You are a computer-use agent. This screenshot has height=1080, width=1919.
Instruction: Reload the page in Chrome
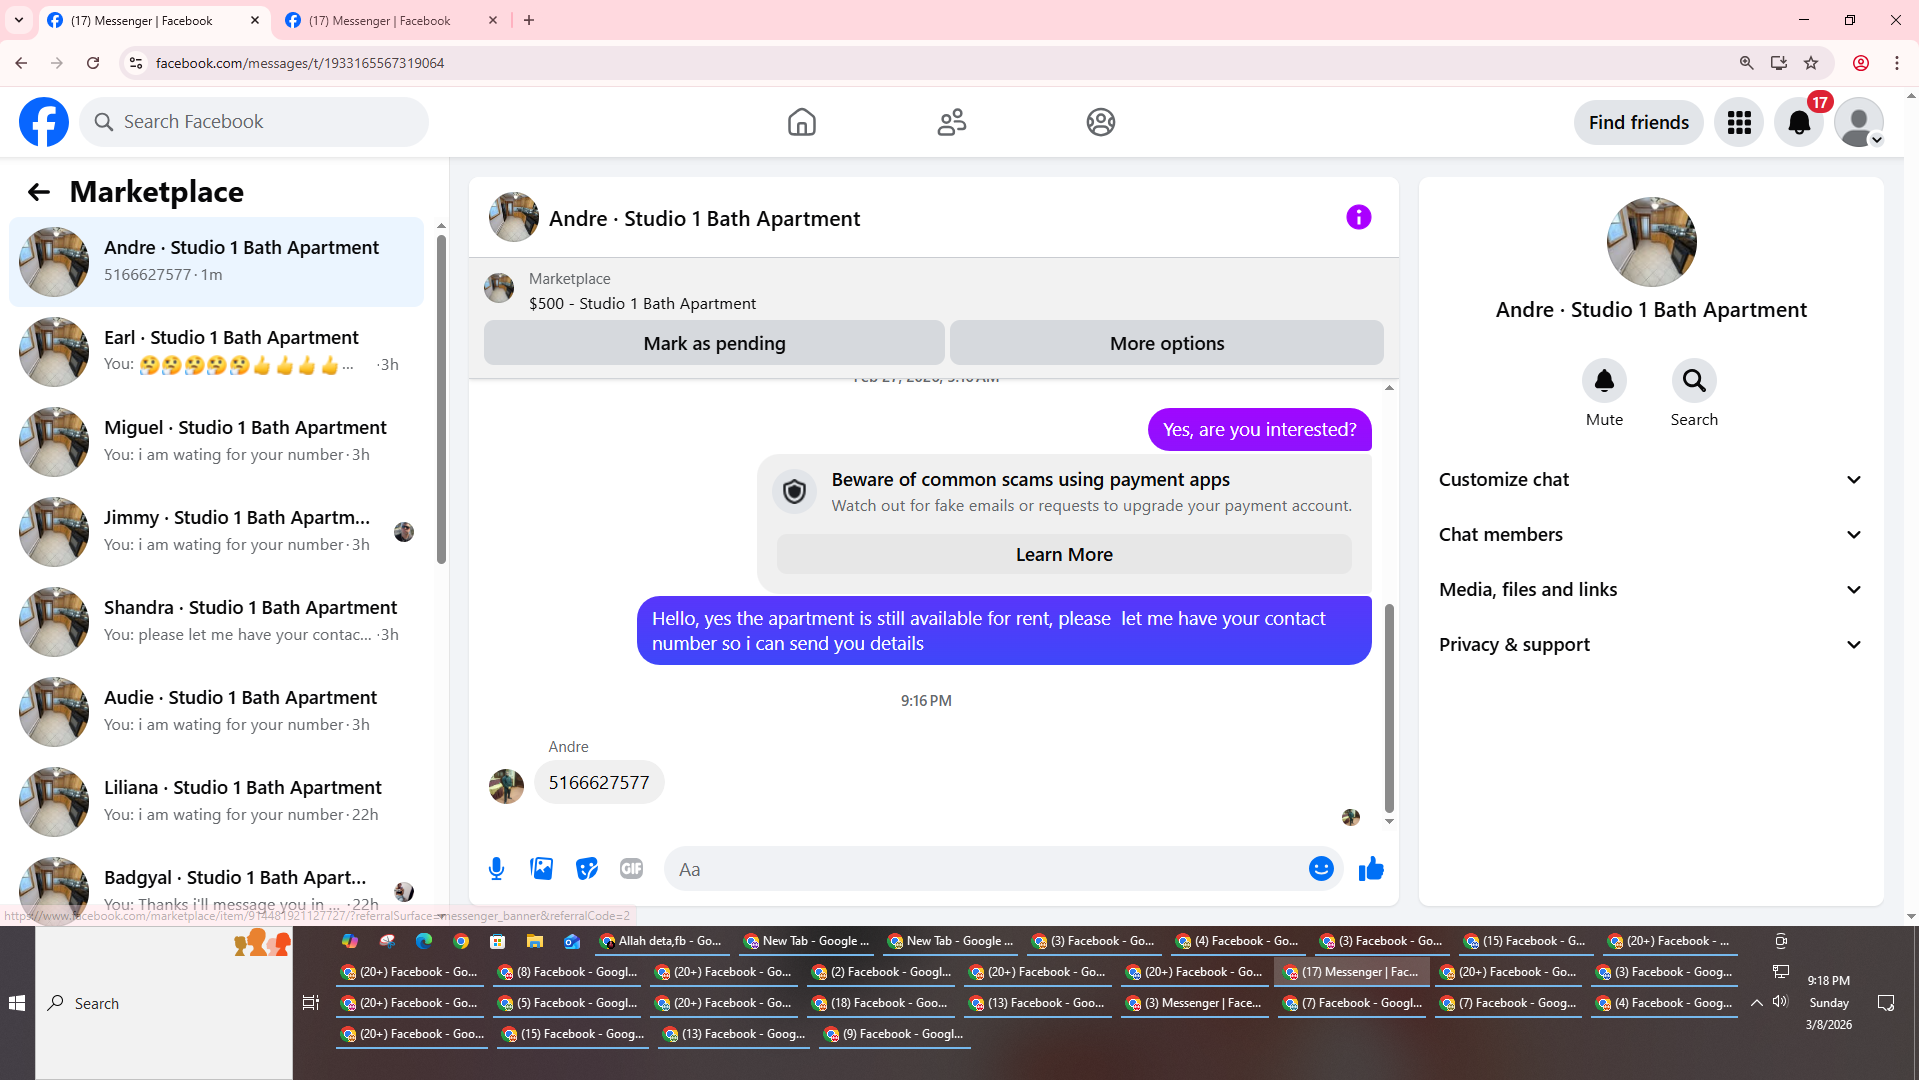(x=93, y=63)
